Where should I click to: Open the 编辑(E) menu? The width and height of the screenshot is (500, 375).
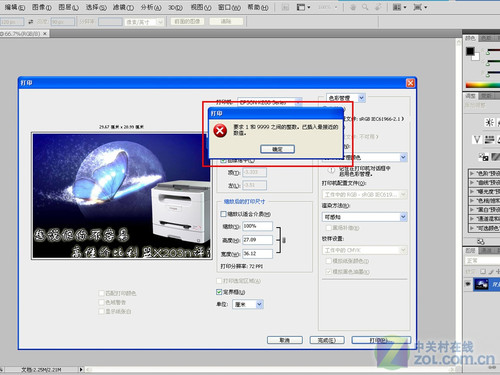click(x=15, y=7)
